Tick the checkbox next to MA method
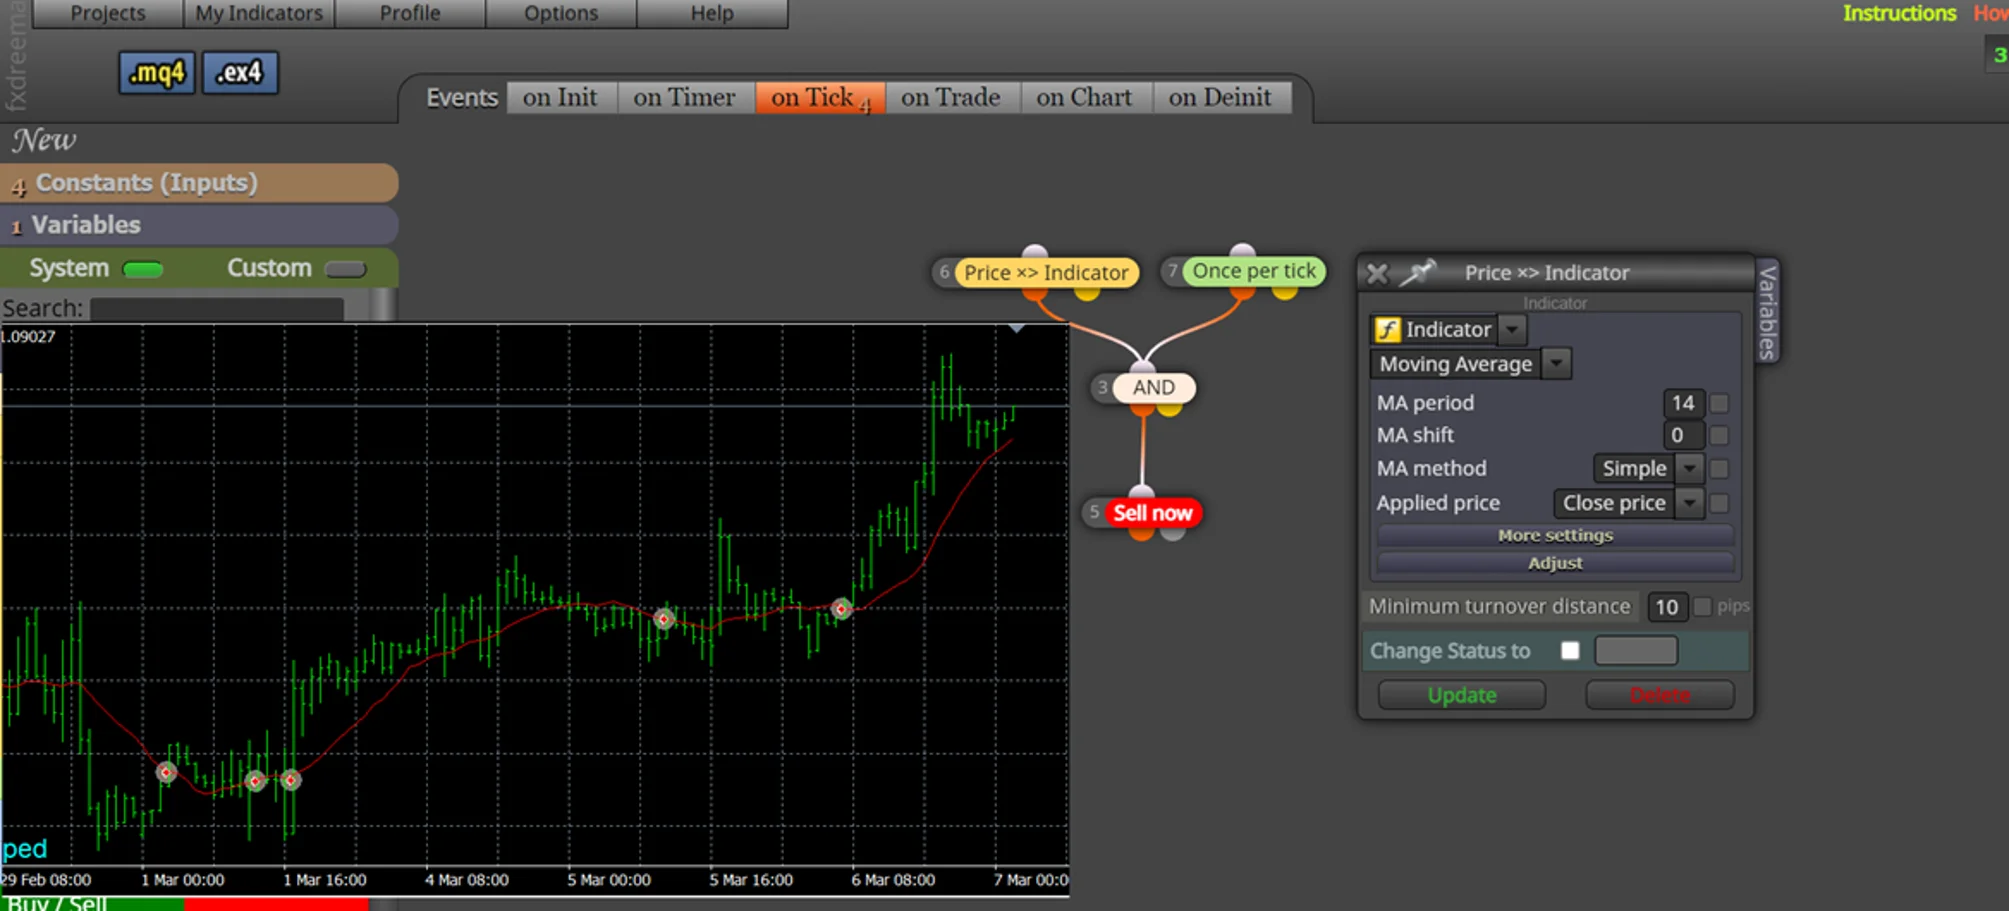The image size is (2009, 911). point(1719,468)
